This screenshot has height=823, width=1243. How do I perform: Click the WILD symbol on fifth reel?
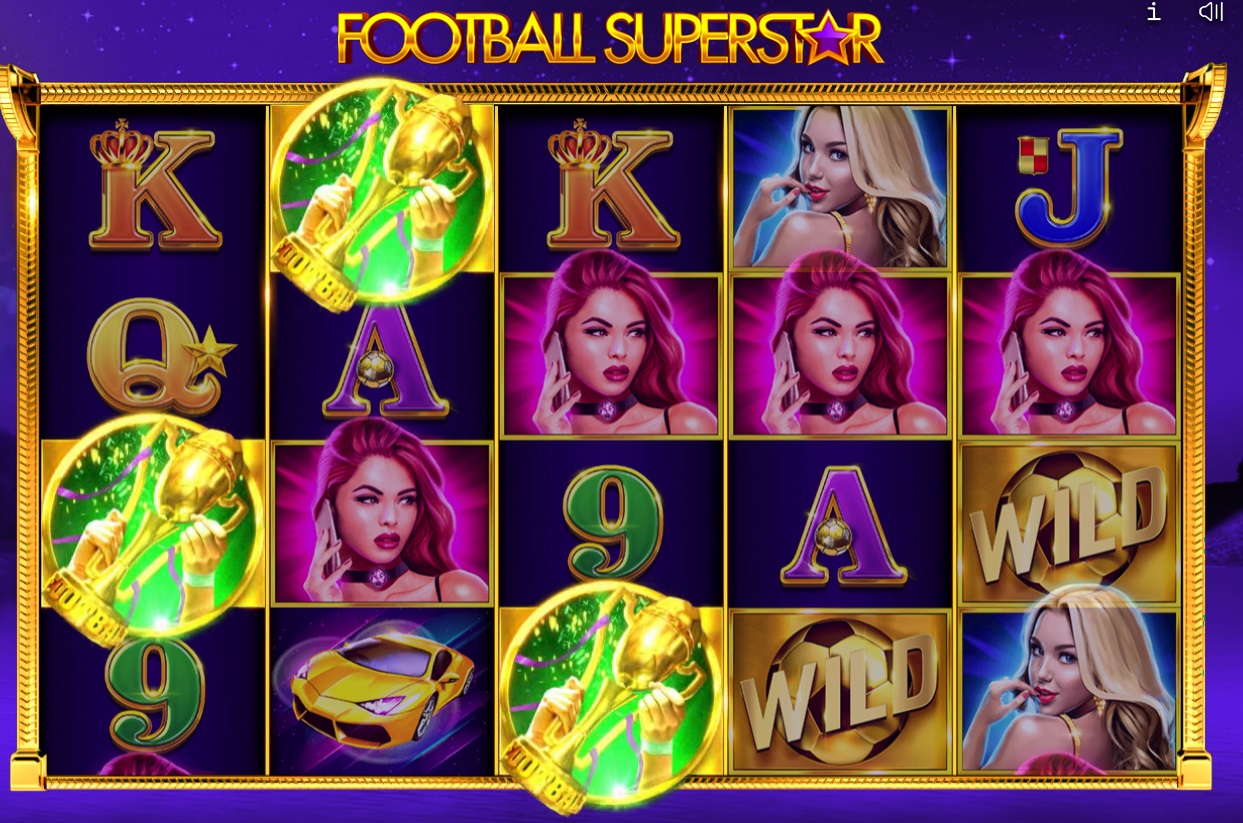point(1069,524)
